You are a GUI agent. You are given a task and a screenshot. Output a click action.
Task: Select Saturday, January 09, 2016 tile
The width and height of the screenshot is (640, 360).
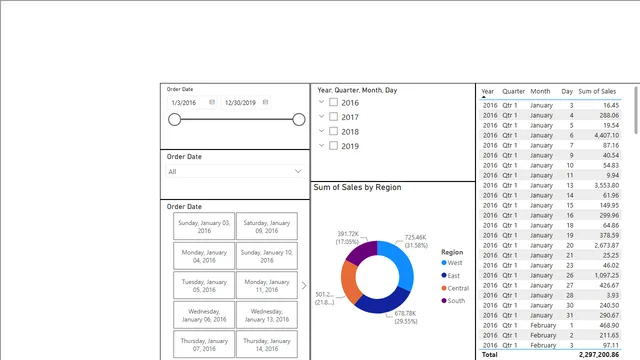(267, 227)
